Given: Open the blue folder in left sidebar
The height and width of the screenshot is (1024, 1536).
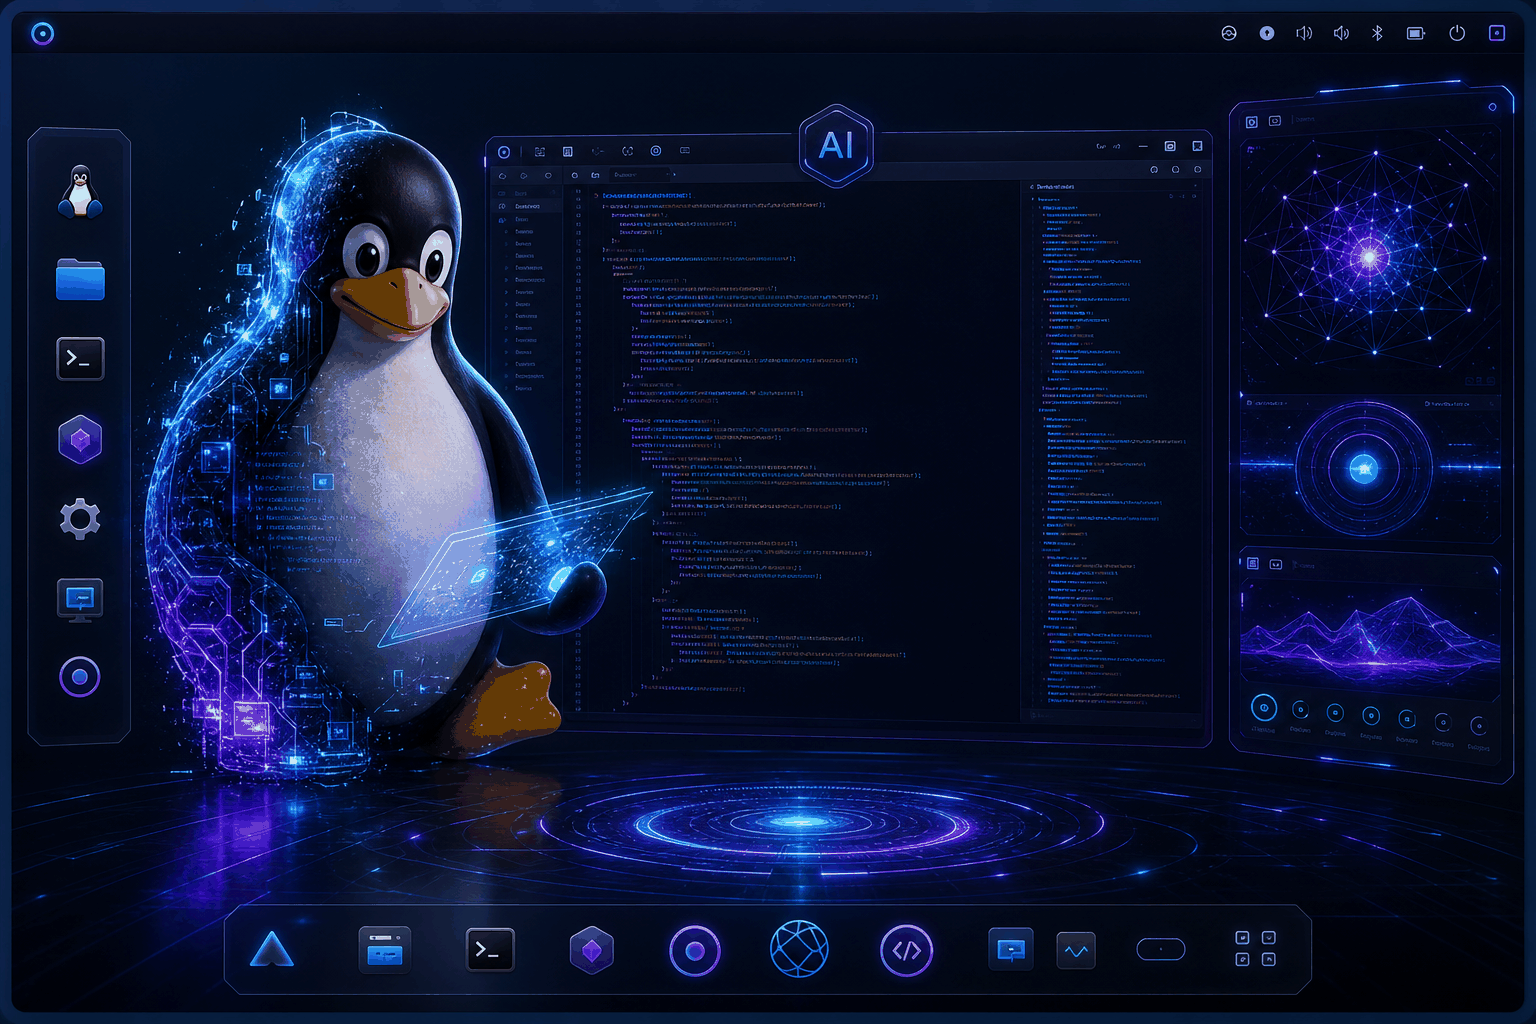Looking at the screenshot, I should click(x=80, y=280).
